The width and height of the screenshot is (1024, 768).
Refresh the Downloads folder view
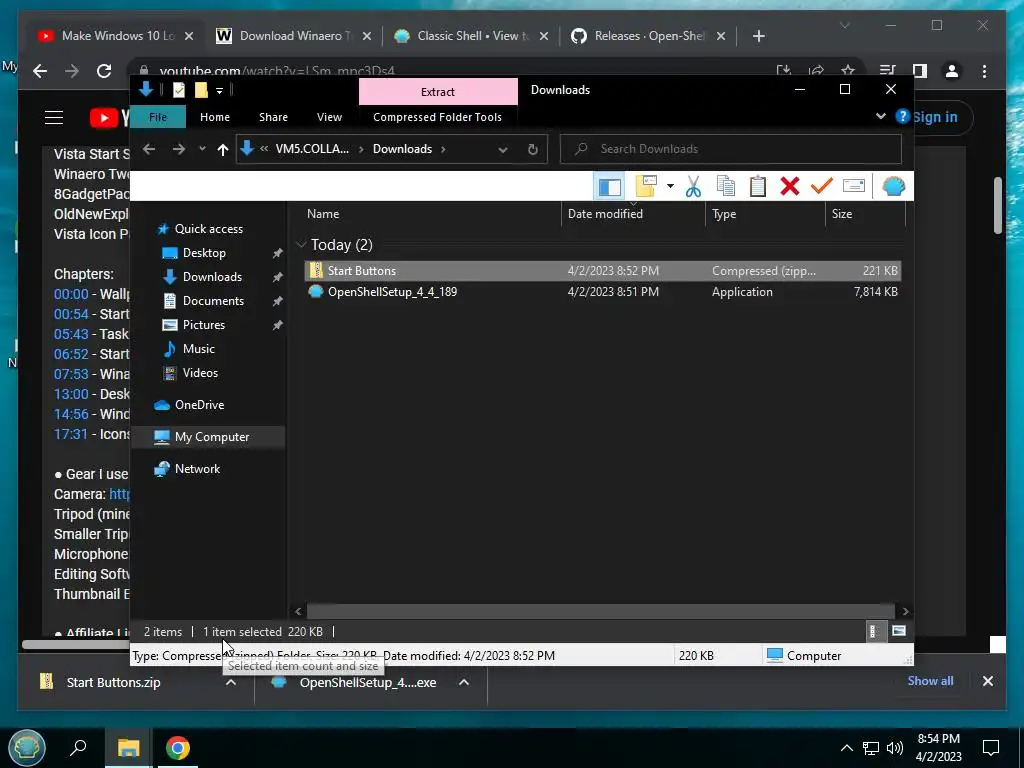click(533, 150)
